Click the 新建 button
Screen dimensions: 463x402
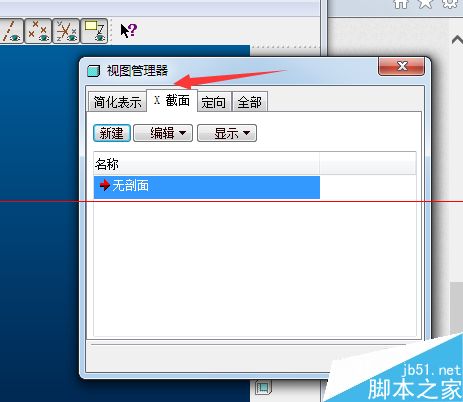pyautogui.click(x=112, y=133)
